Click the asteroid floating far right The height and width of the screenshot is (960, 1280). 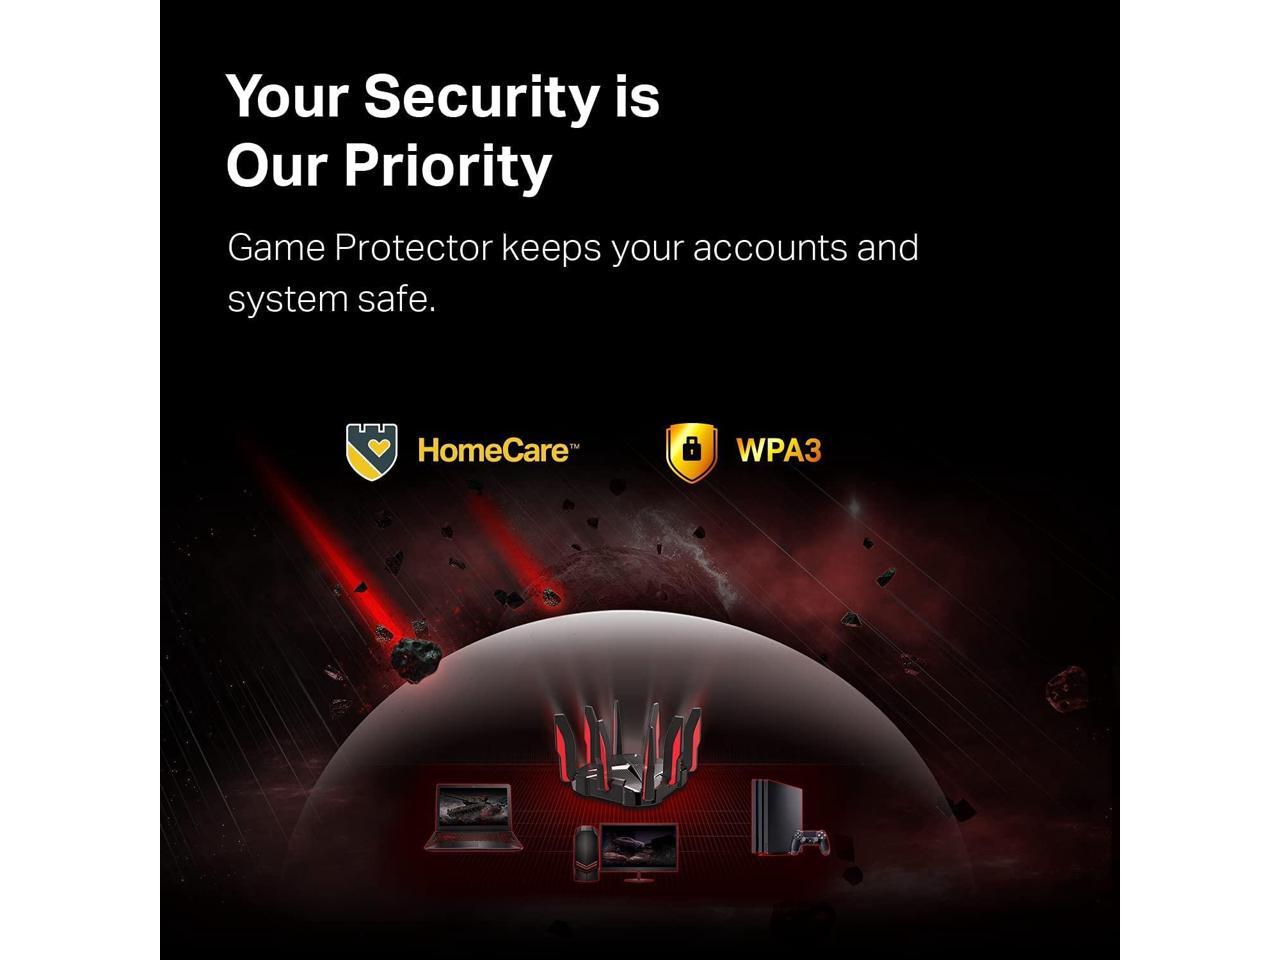click(1066, 688)
